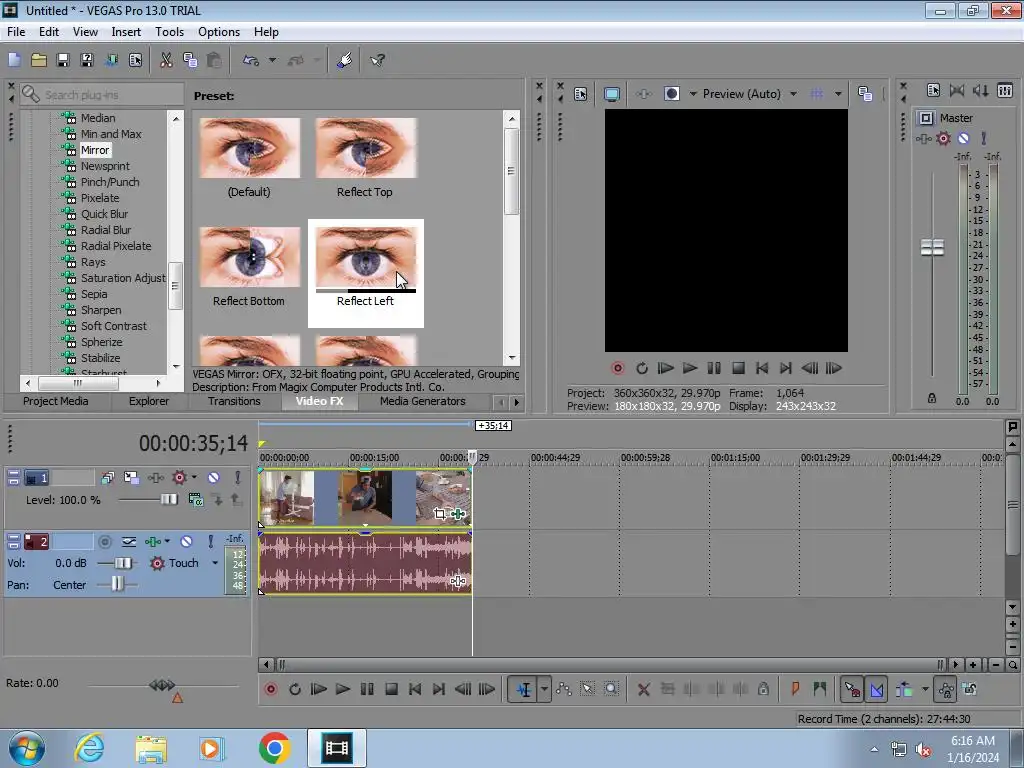Select the Sepia effect in plug-in list
The image size is (1024, 768).
pos(94,294)
